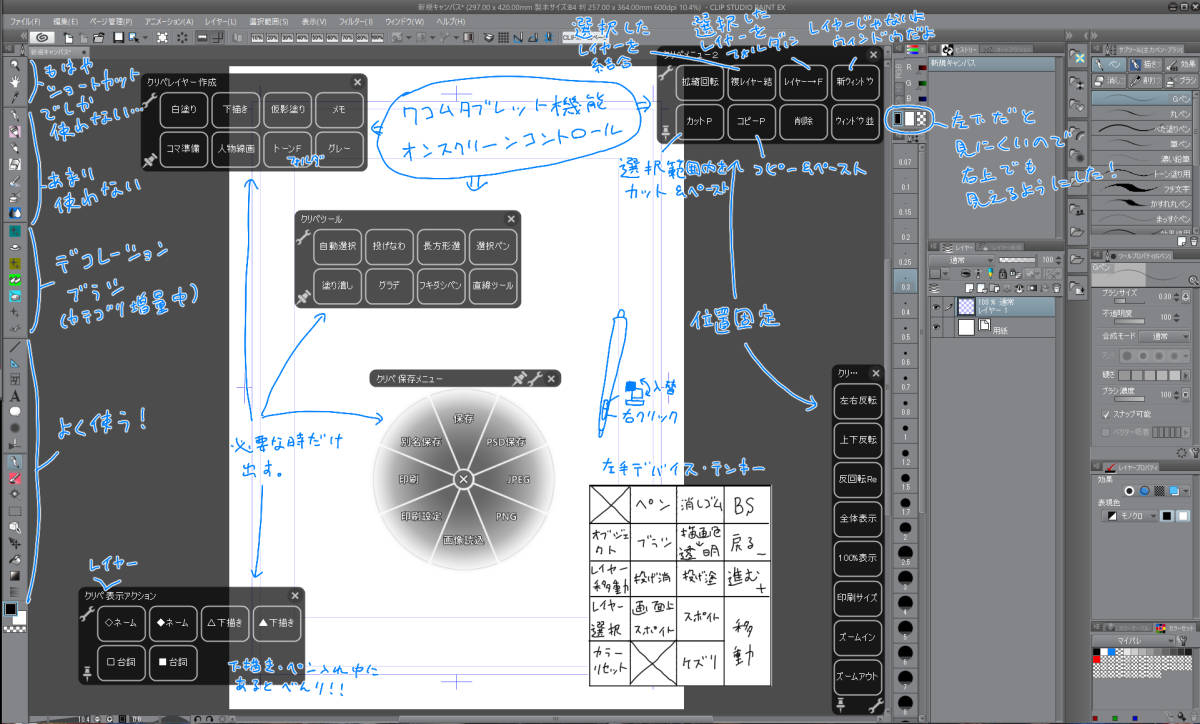Image resolution: width=1200 pixels, height=724 pixels.
Task: Click 保存 segment in radial menu
Action: pos(463,419)
